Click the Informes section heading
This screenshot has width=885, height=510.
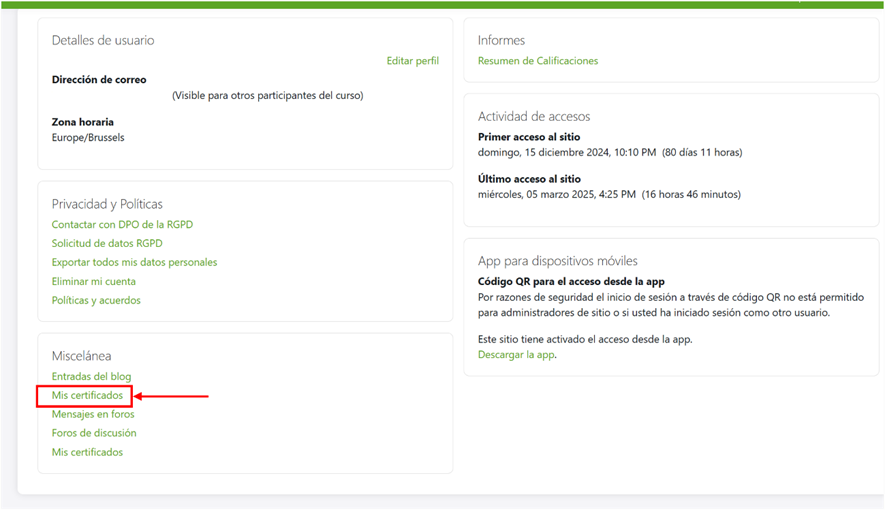(x=501, y=41)
